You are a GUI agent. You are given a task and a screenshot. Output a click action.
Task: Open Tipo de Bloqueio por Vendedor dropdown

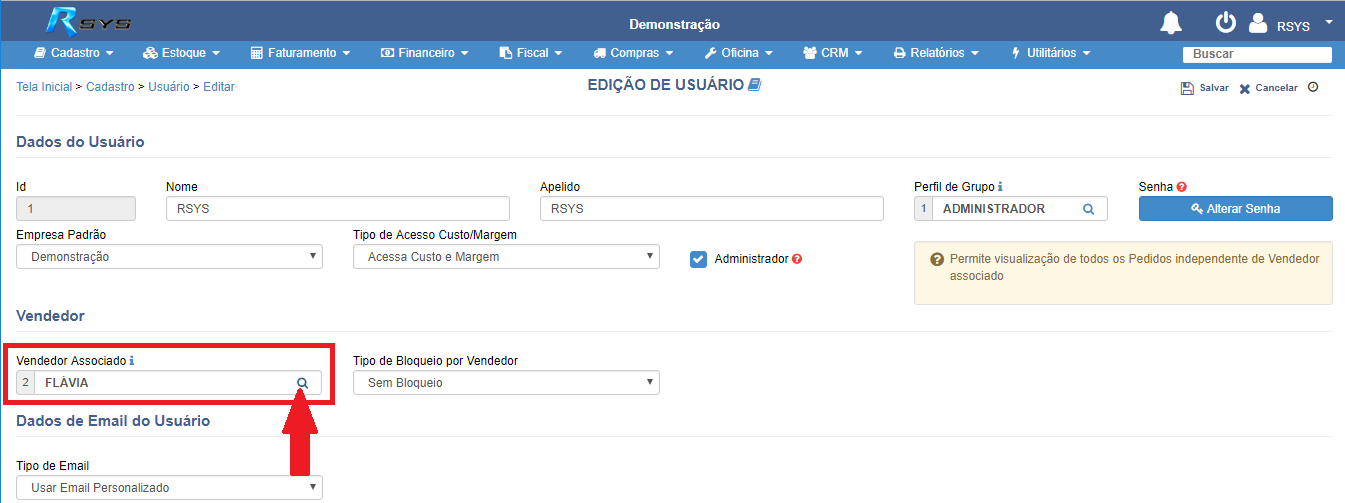[506, 383]
